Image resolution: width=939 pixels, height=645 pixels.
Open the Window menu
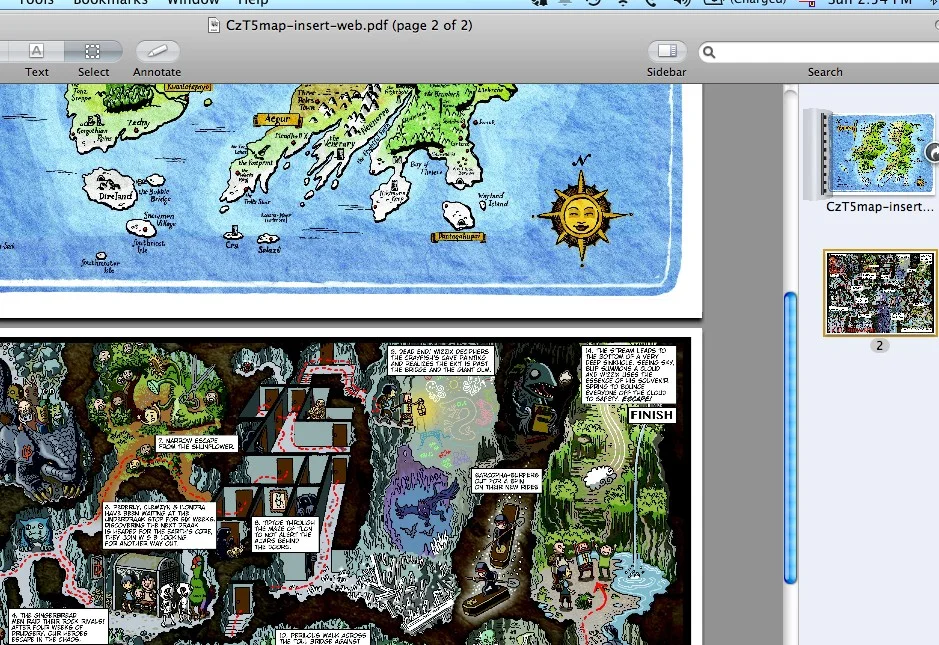(193, 2)
